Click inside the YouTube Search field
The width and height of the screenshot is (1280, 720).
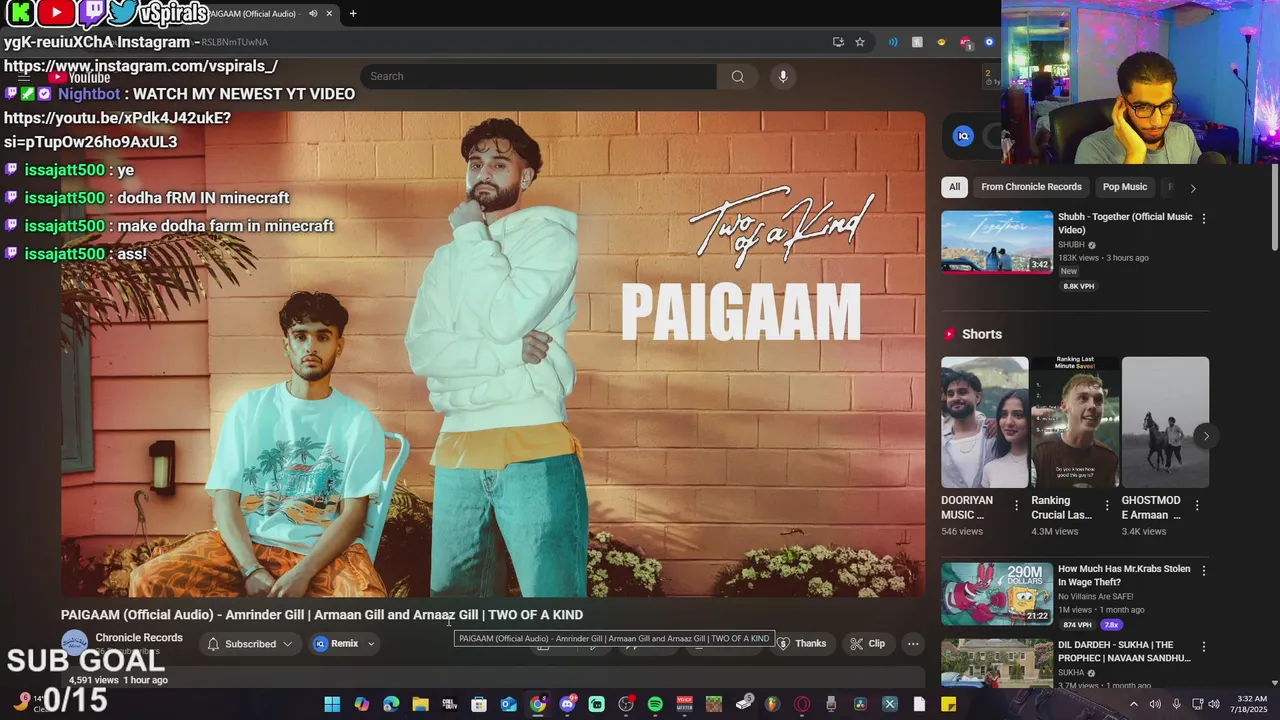click(538, 76)
